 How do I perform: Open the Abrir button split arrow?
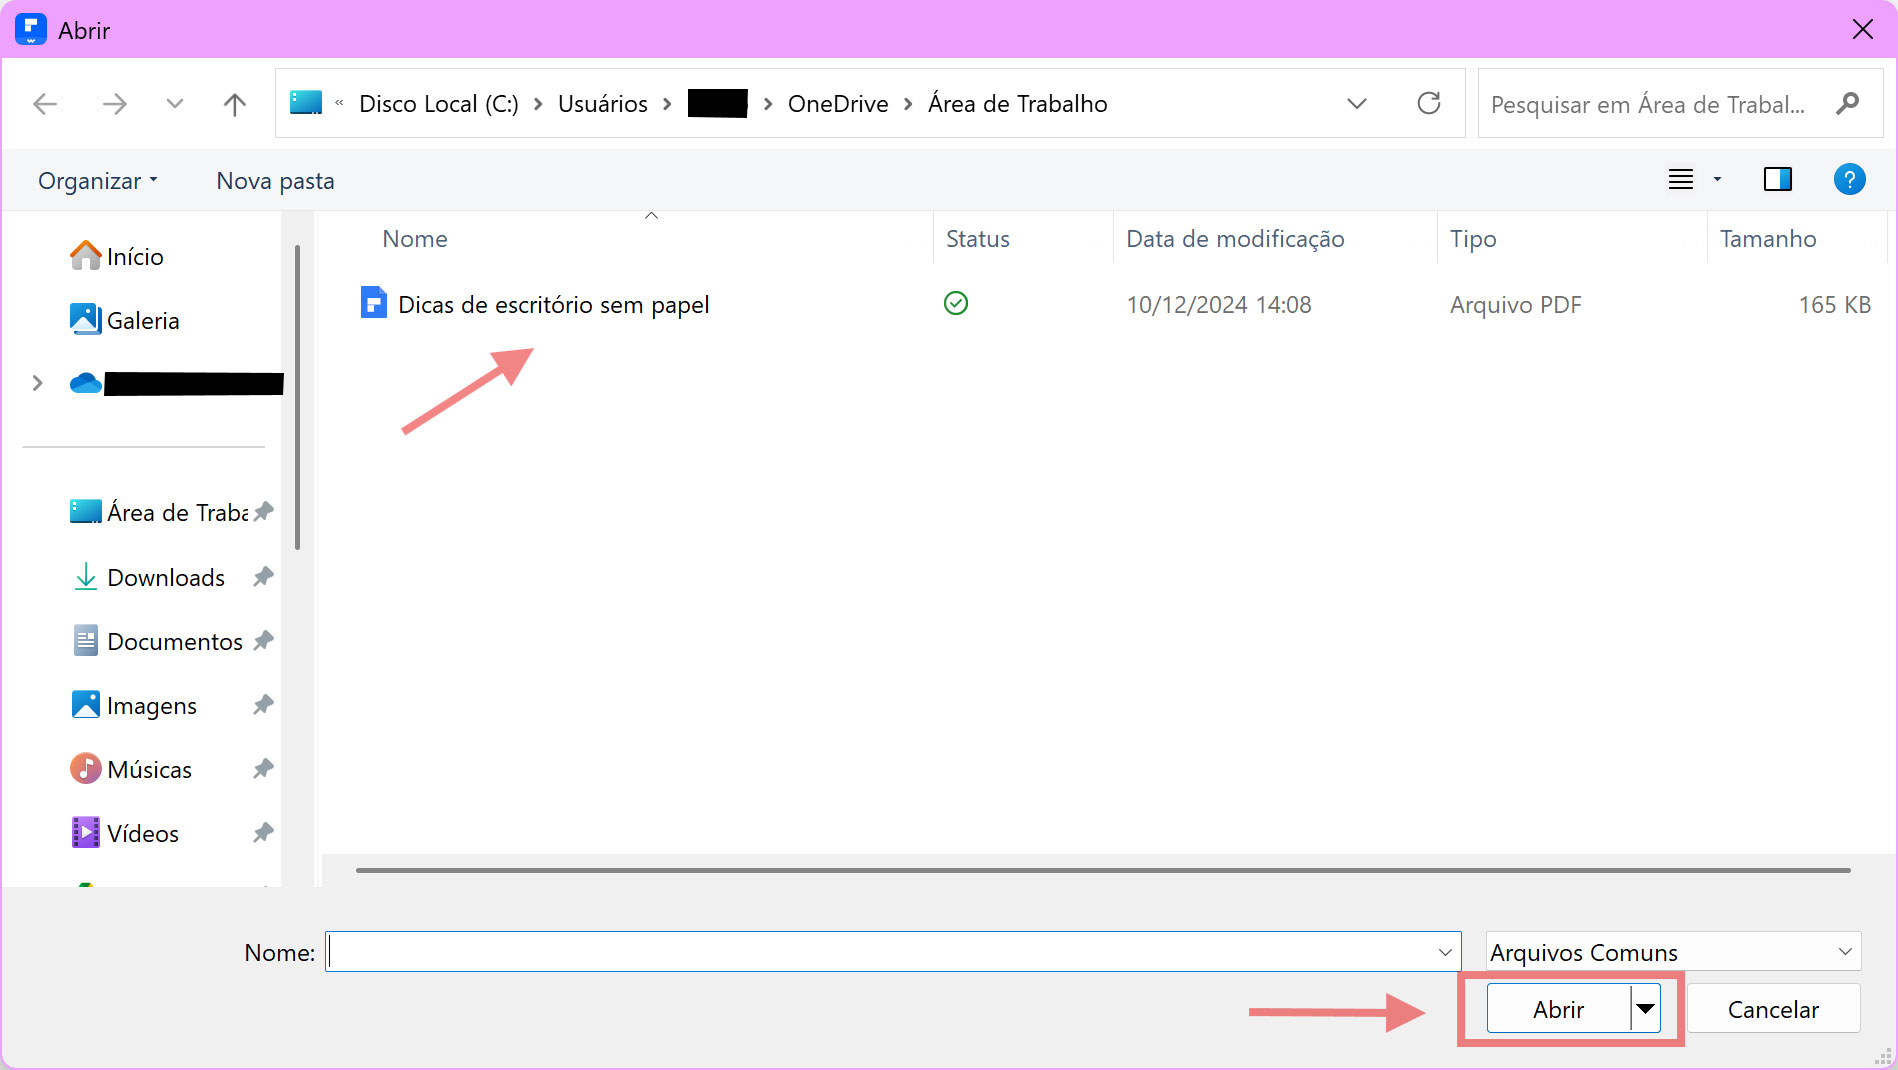(x=1645, y=1009)
